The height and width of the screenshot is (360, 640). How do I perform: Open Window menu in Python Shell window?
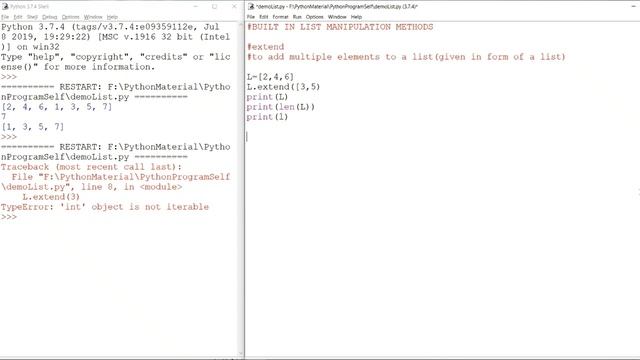93,17
